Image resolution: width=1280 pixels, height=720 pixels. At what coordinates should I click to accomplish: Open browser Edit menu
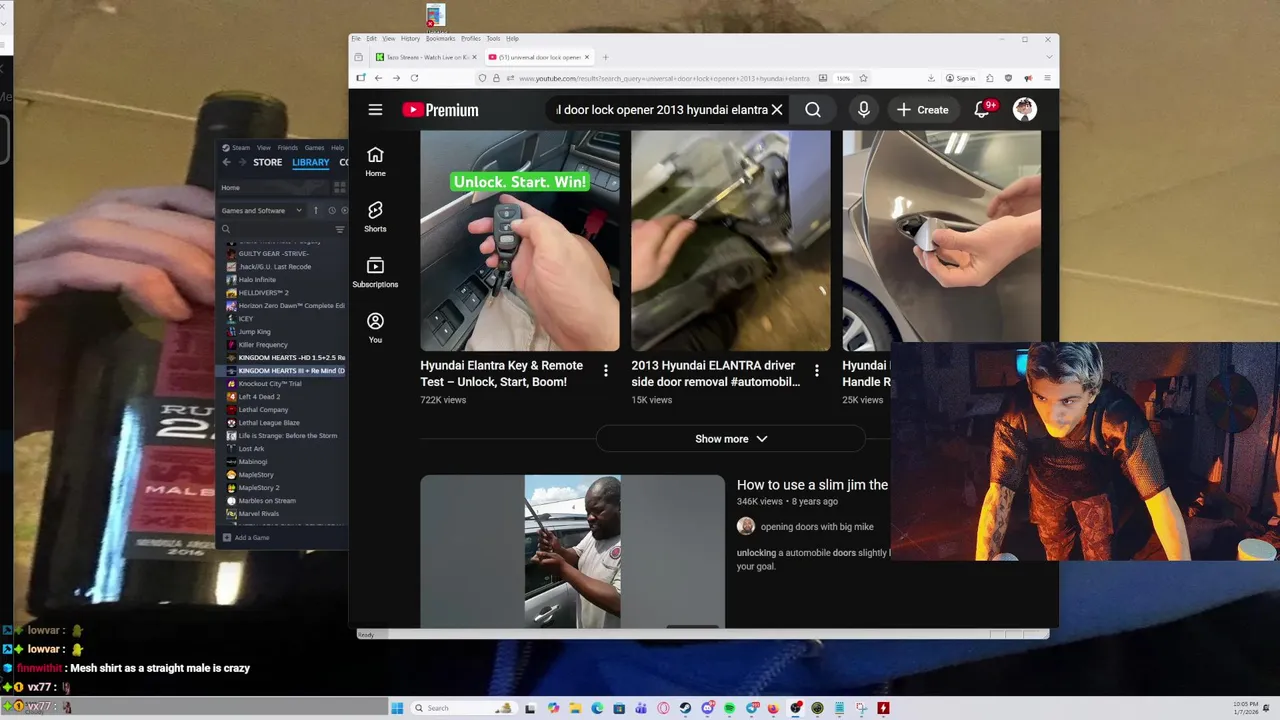pos(371,38)
